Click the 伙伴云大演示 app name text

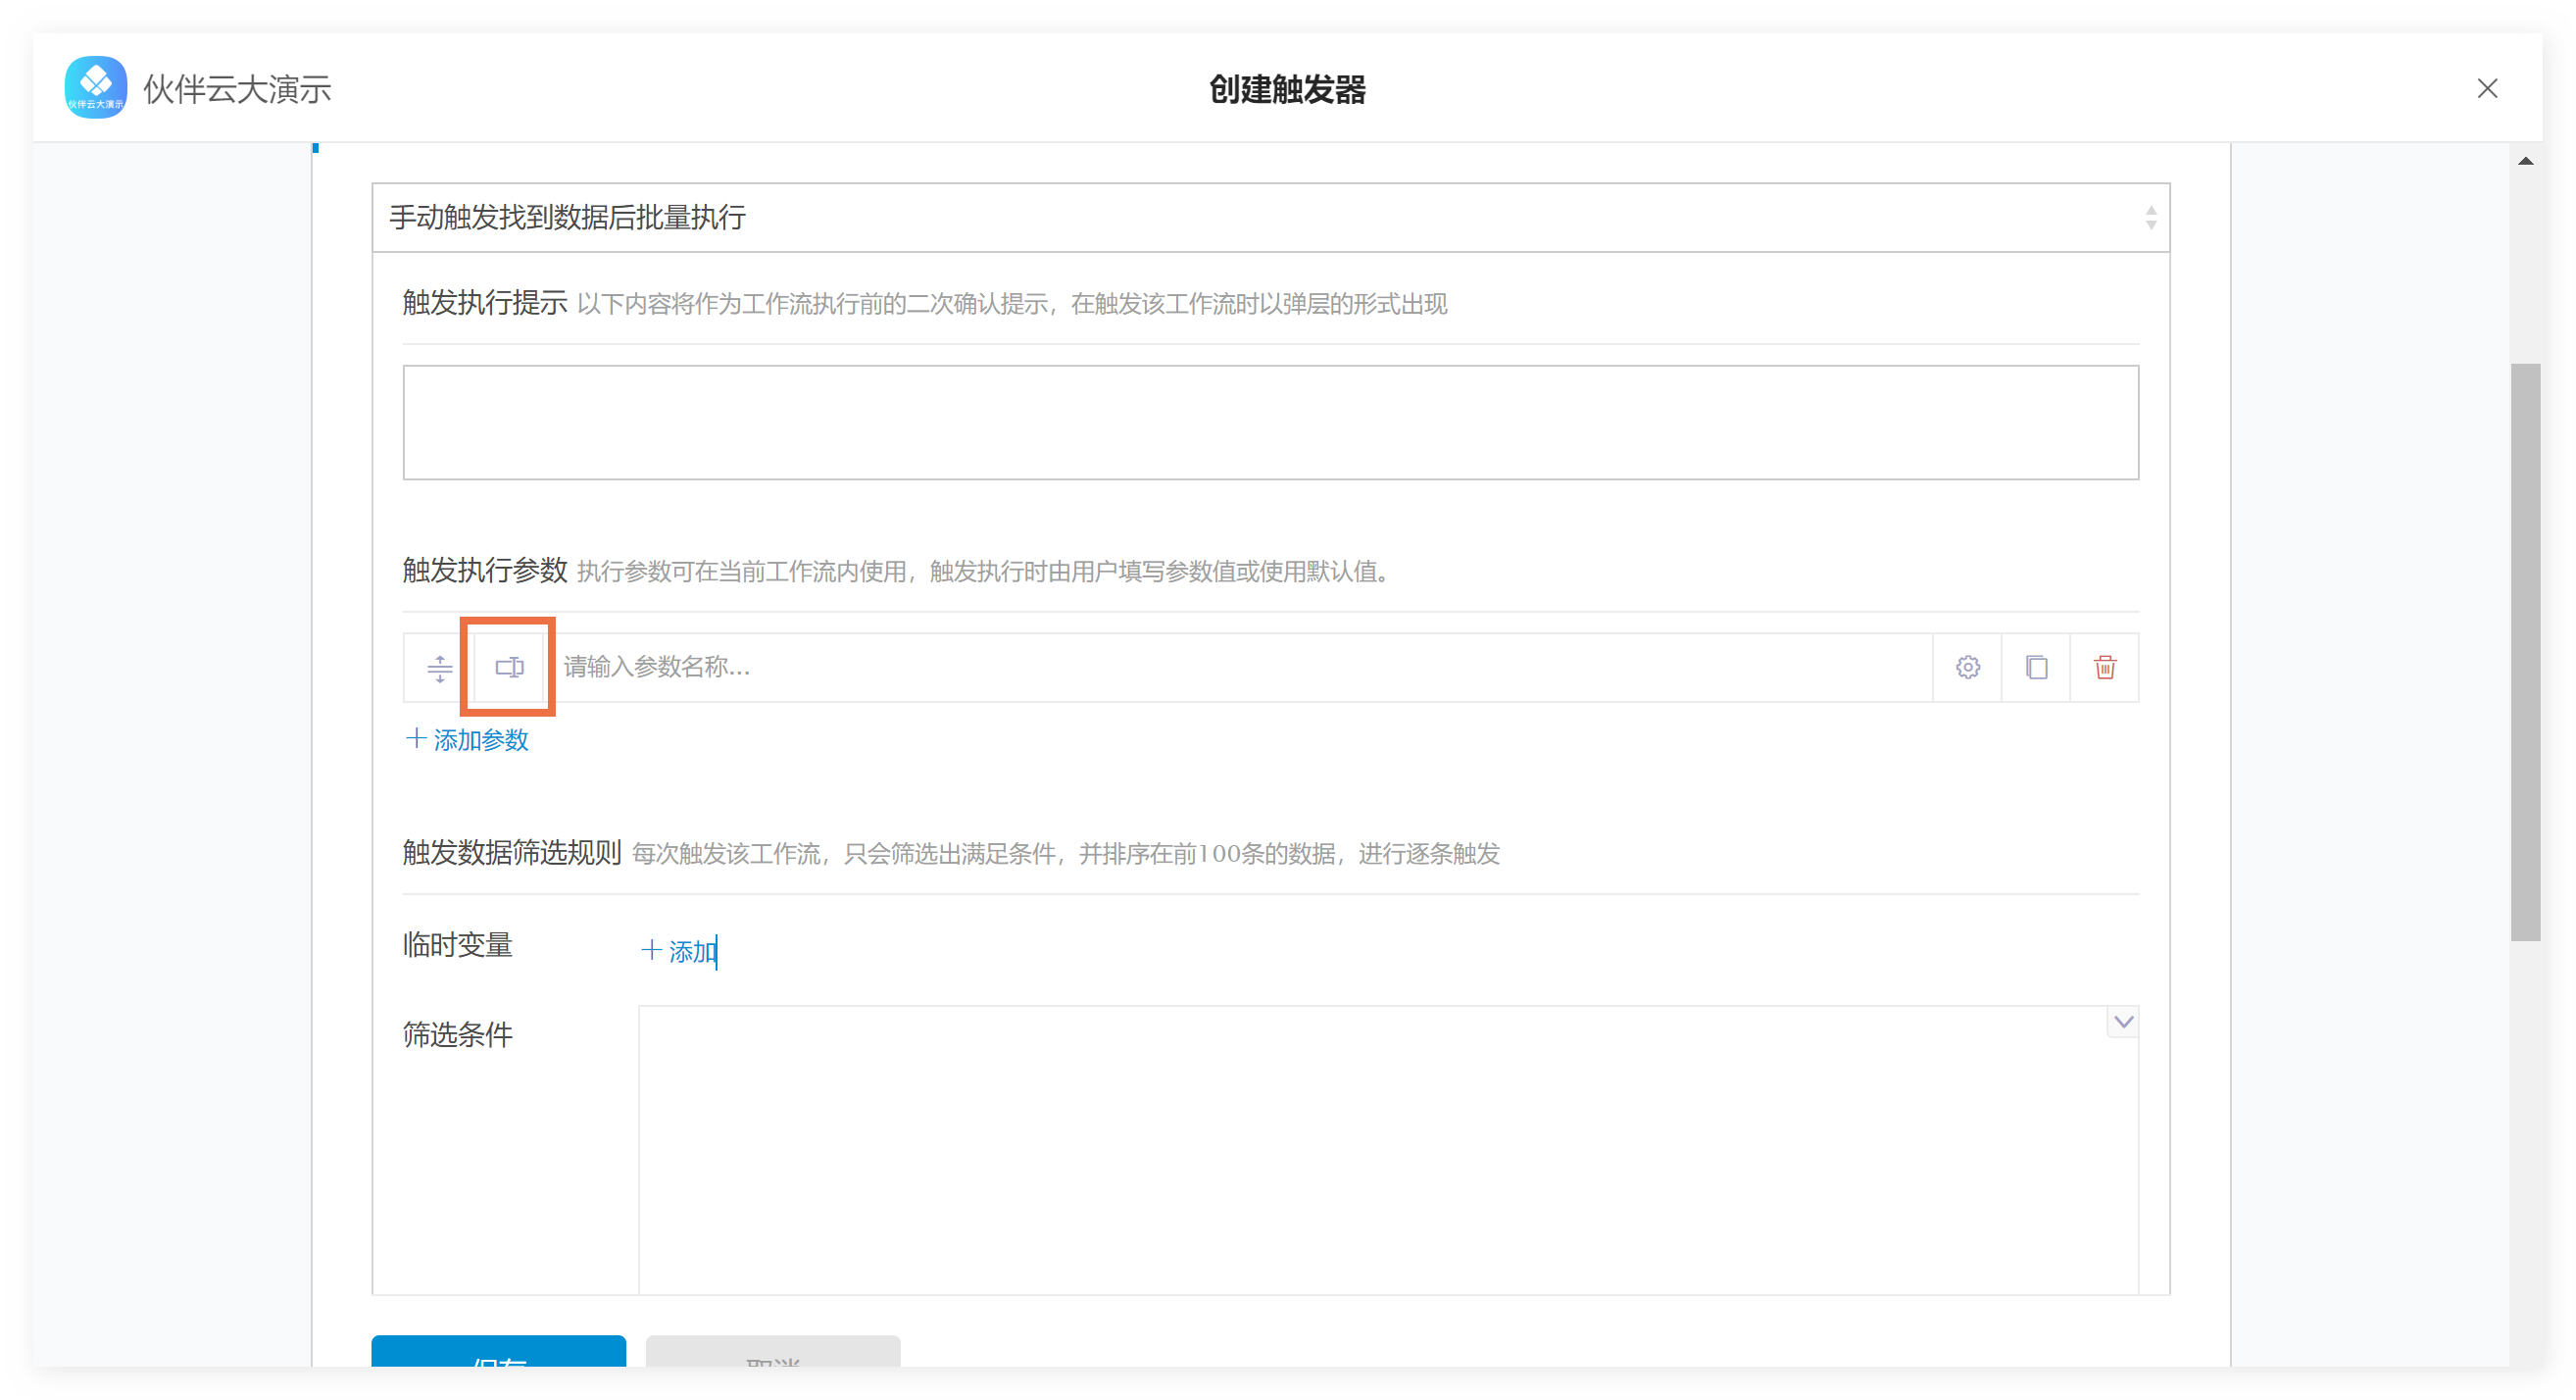tap(237, 90)
